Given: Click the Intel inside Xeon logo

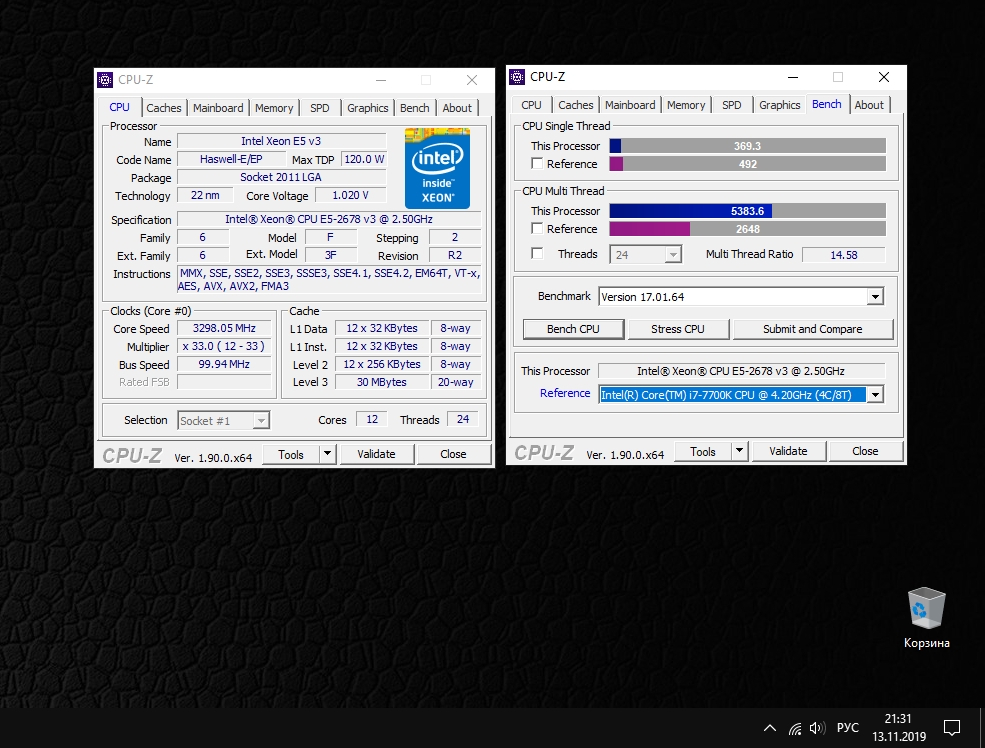Looking at the screenshot, I should click(x=437, y=168).
